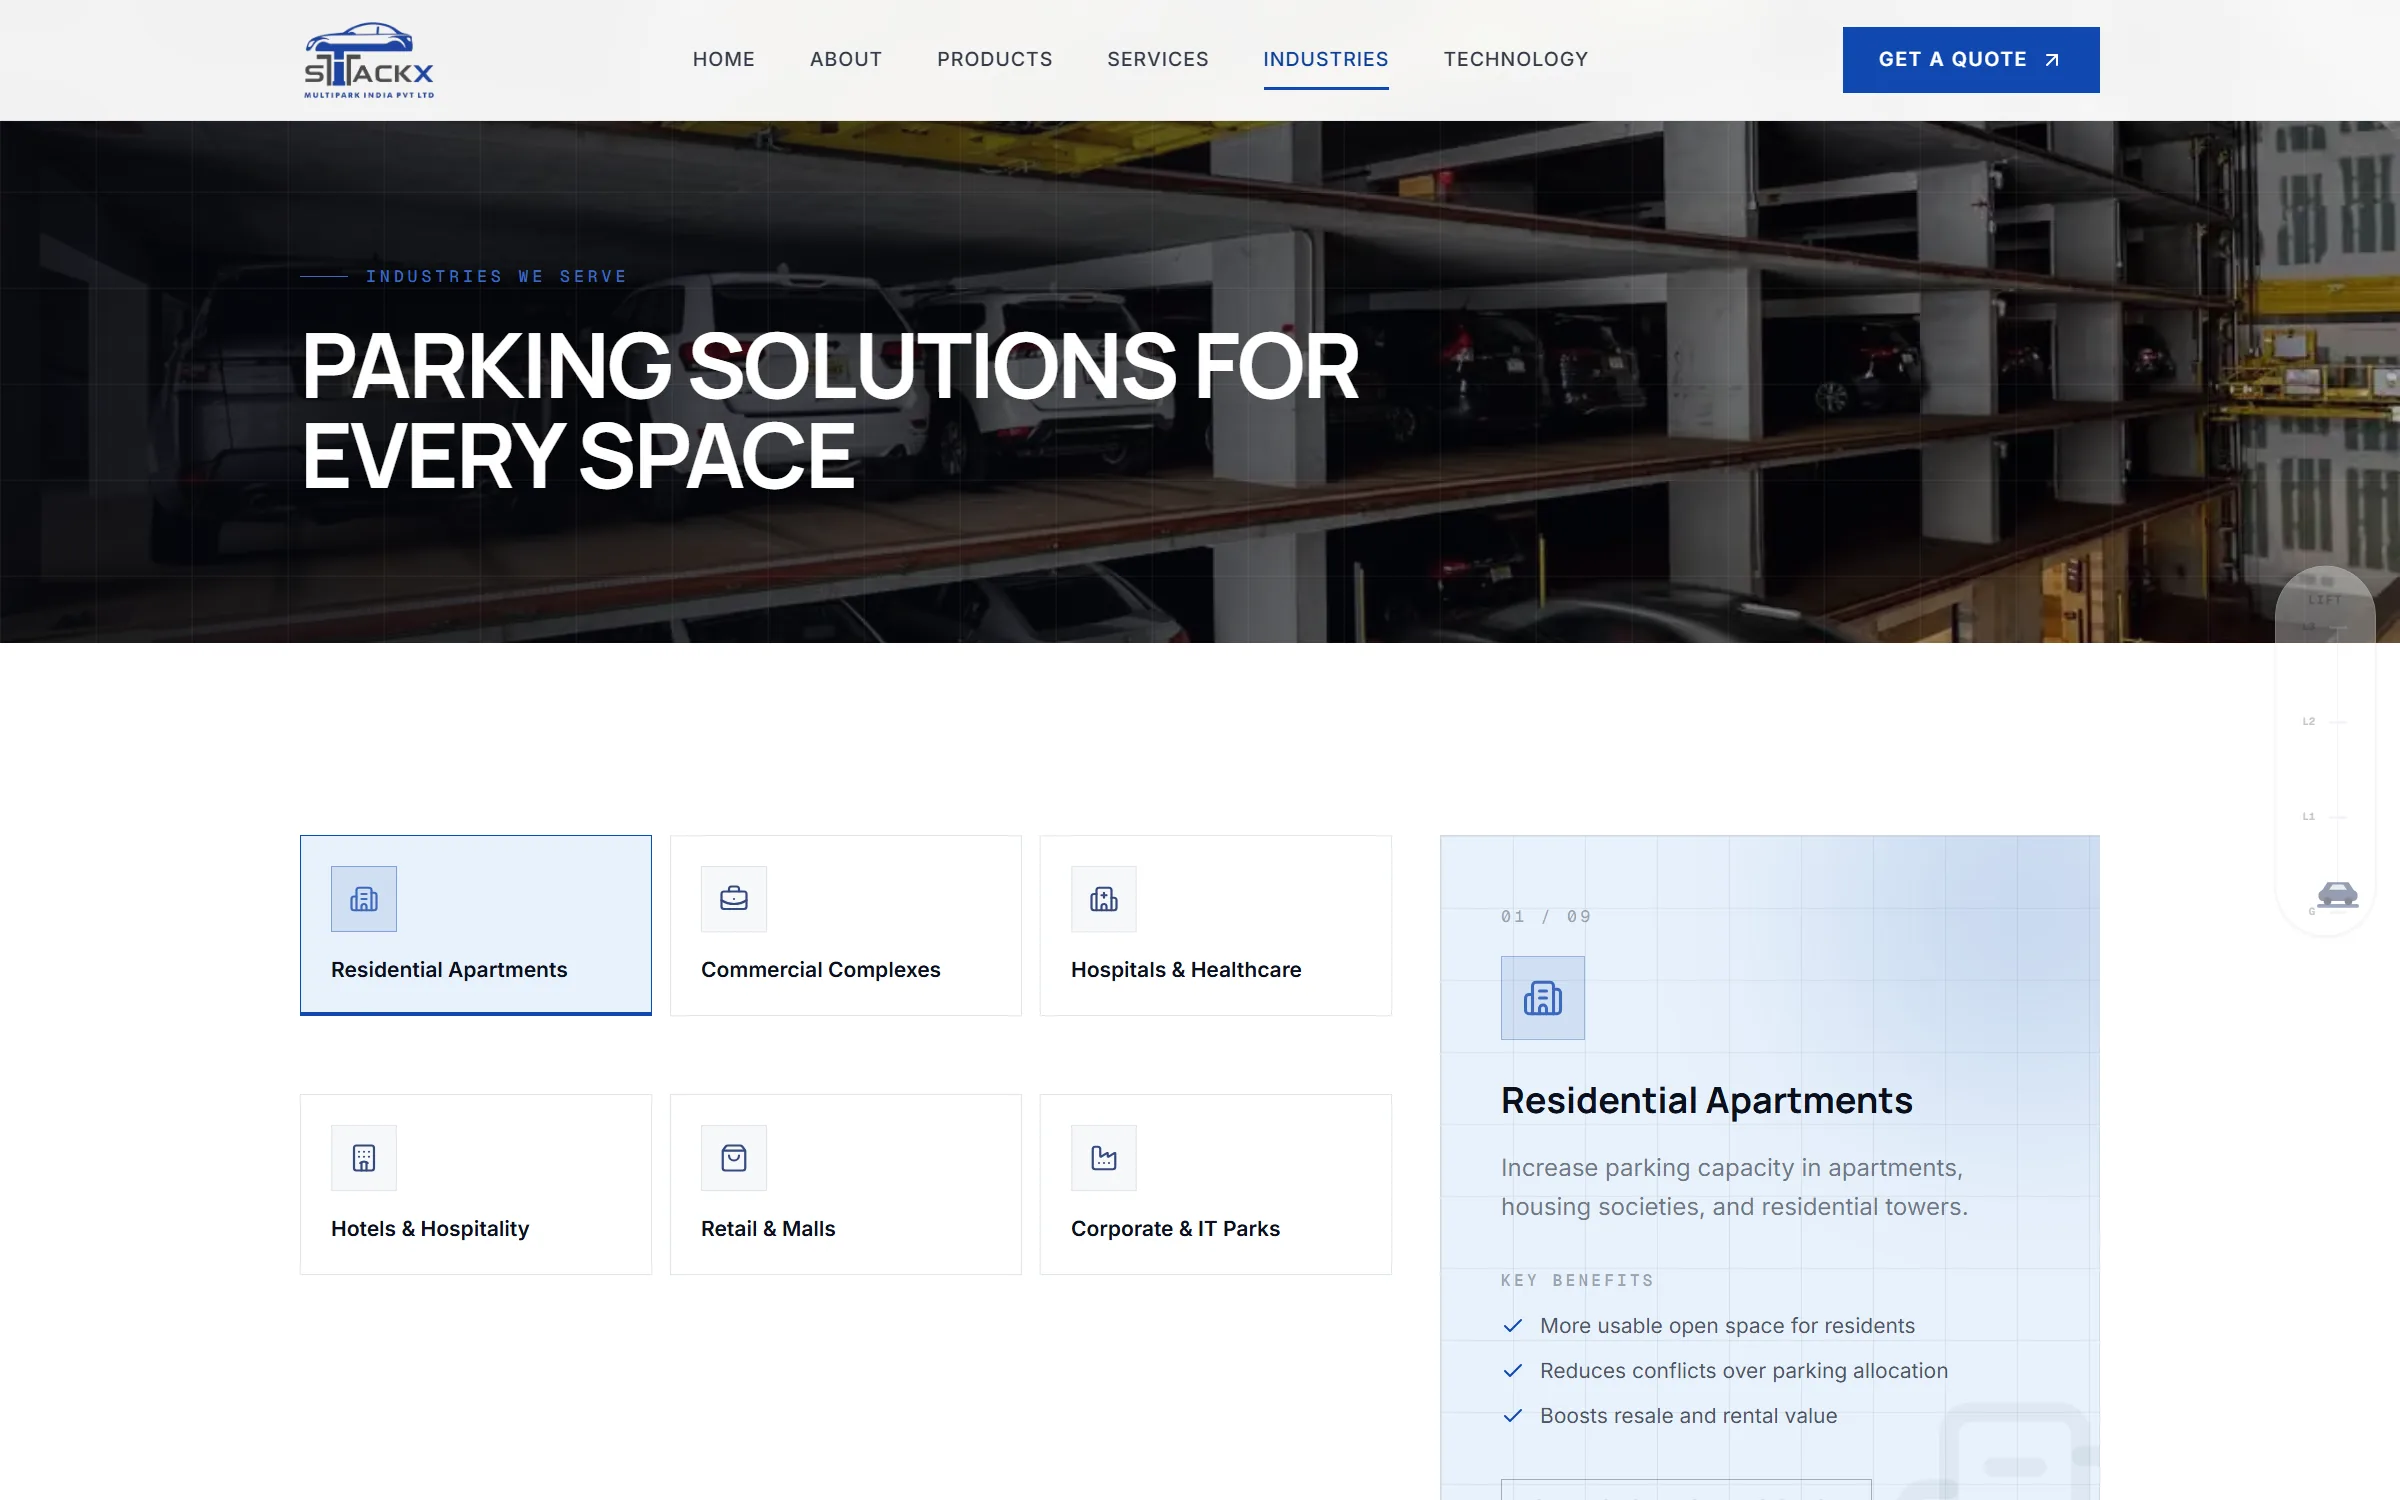This screenshot has height=1500, width=2400.
Task: Jump to L1 on the lift scroll indicator
Action: 2309,816
